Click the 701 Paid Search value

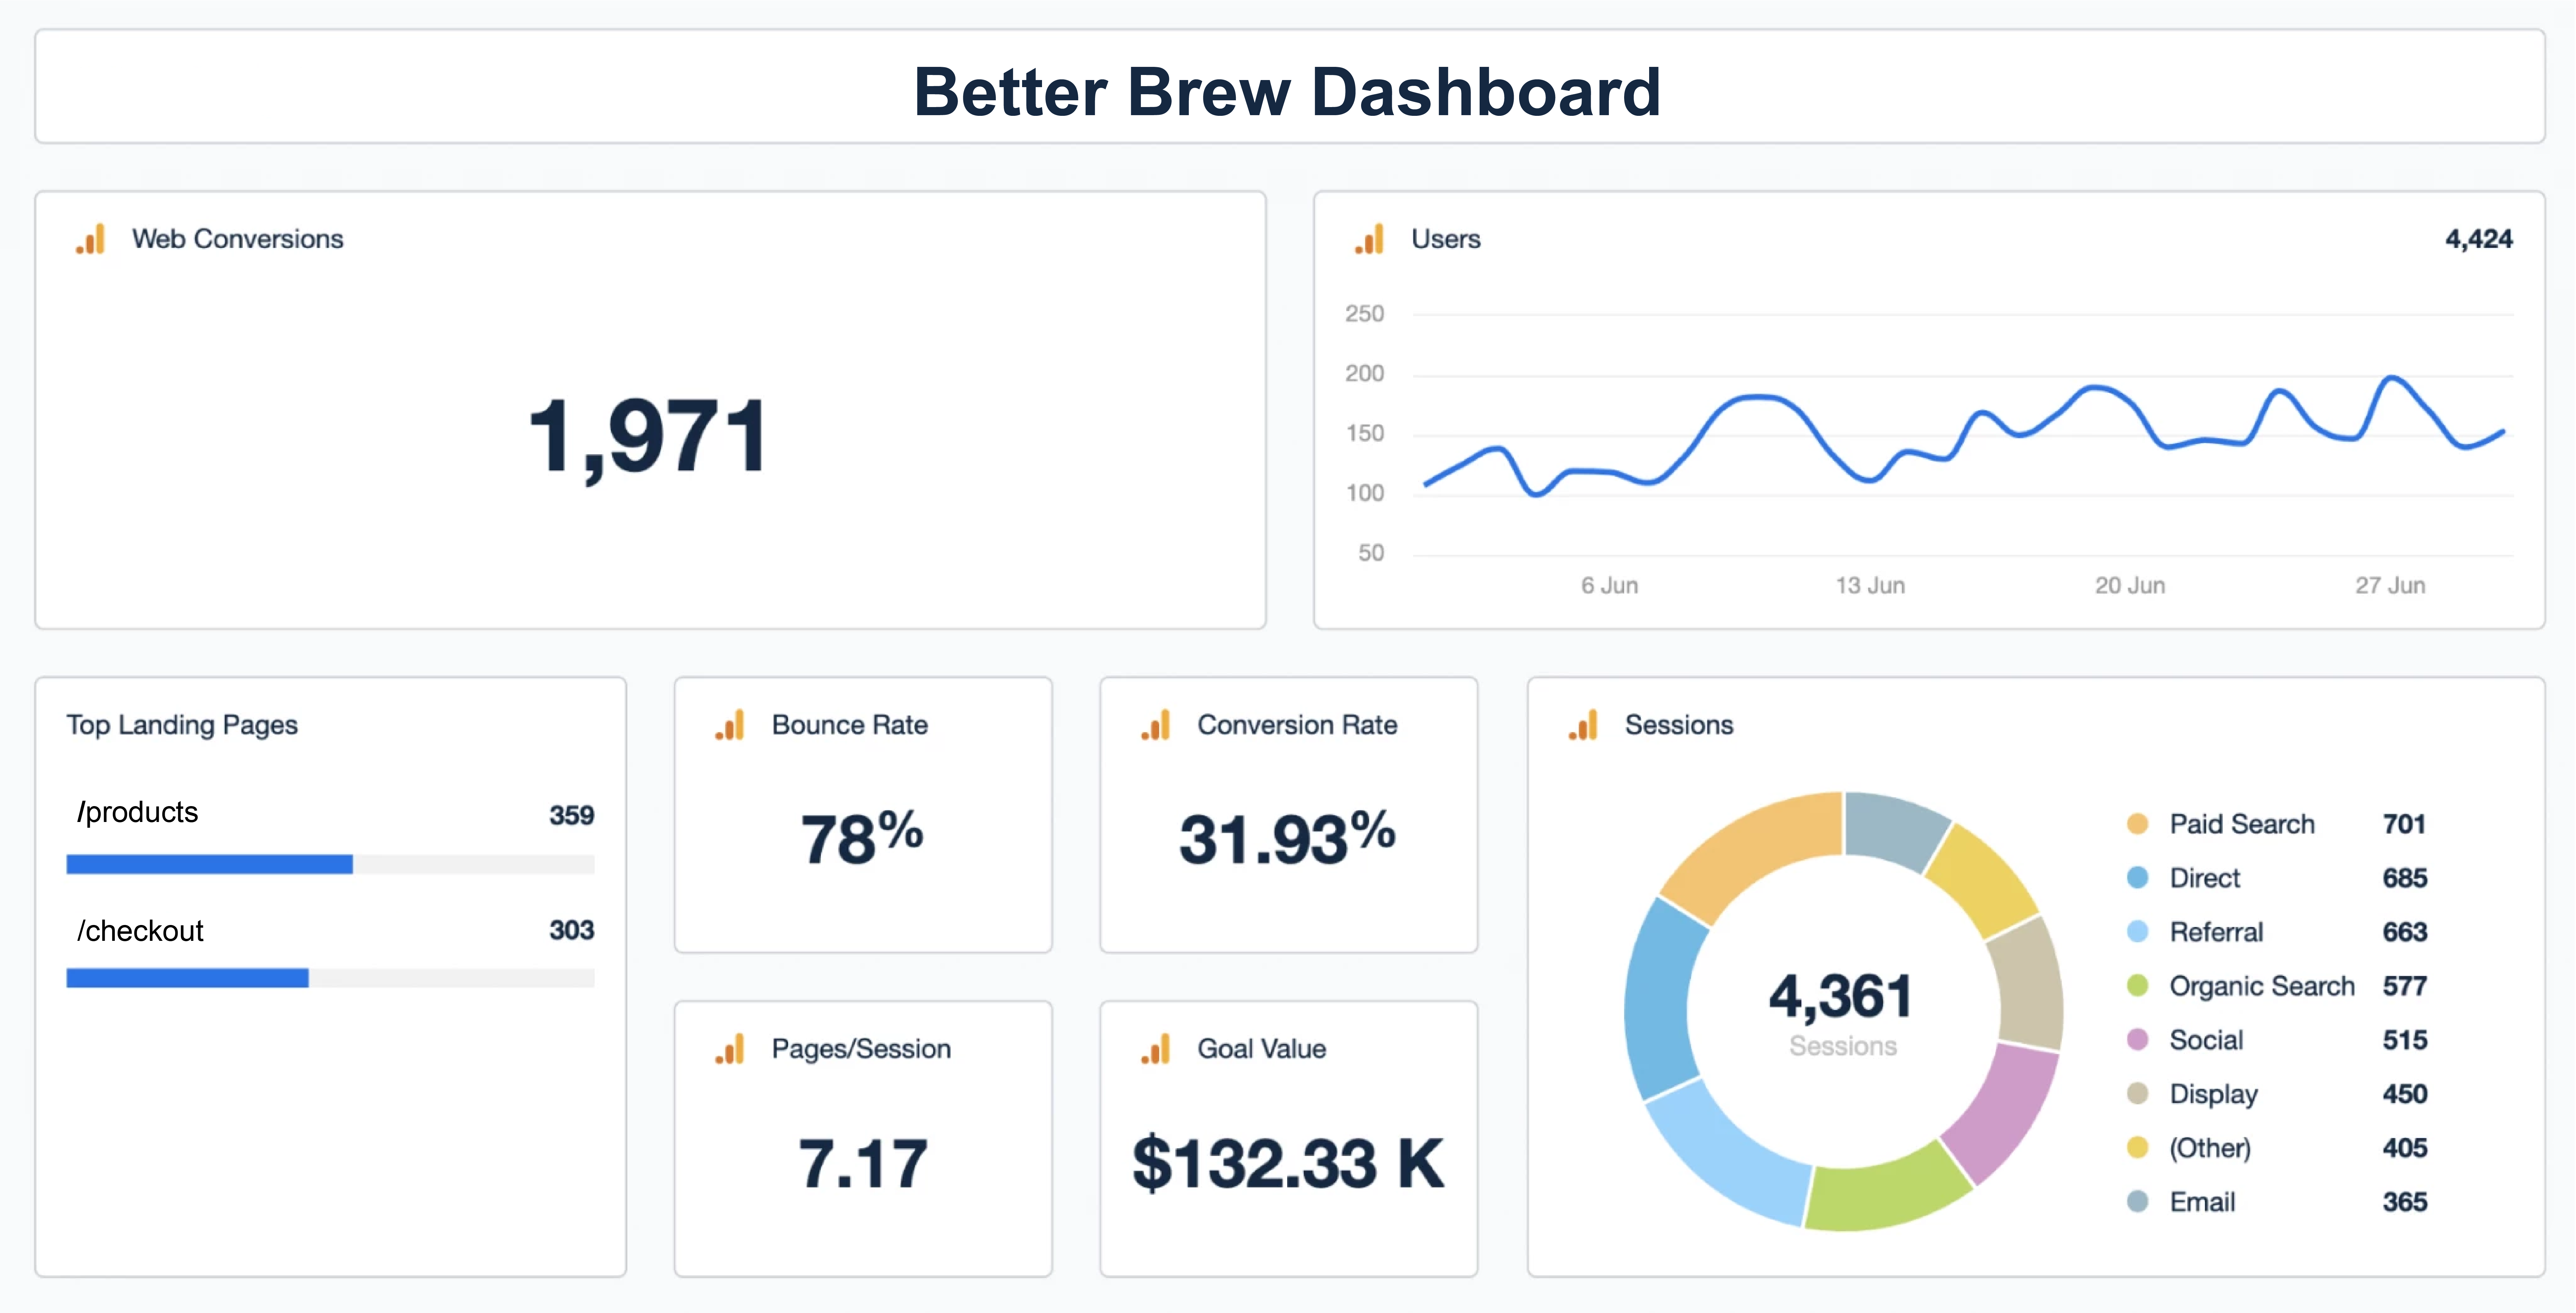coord(2404,824)
